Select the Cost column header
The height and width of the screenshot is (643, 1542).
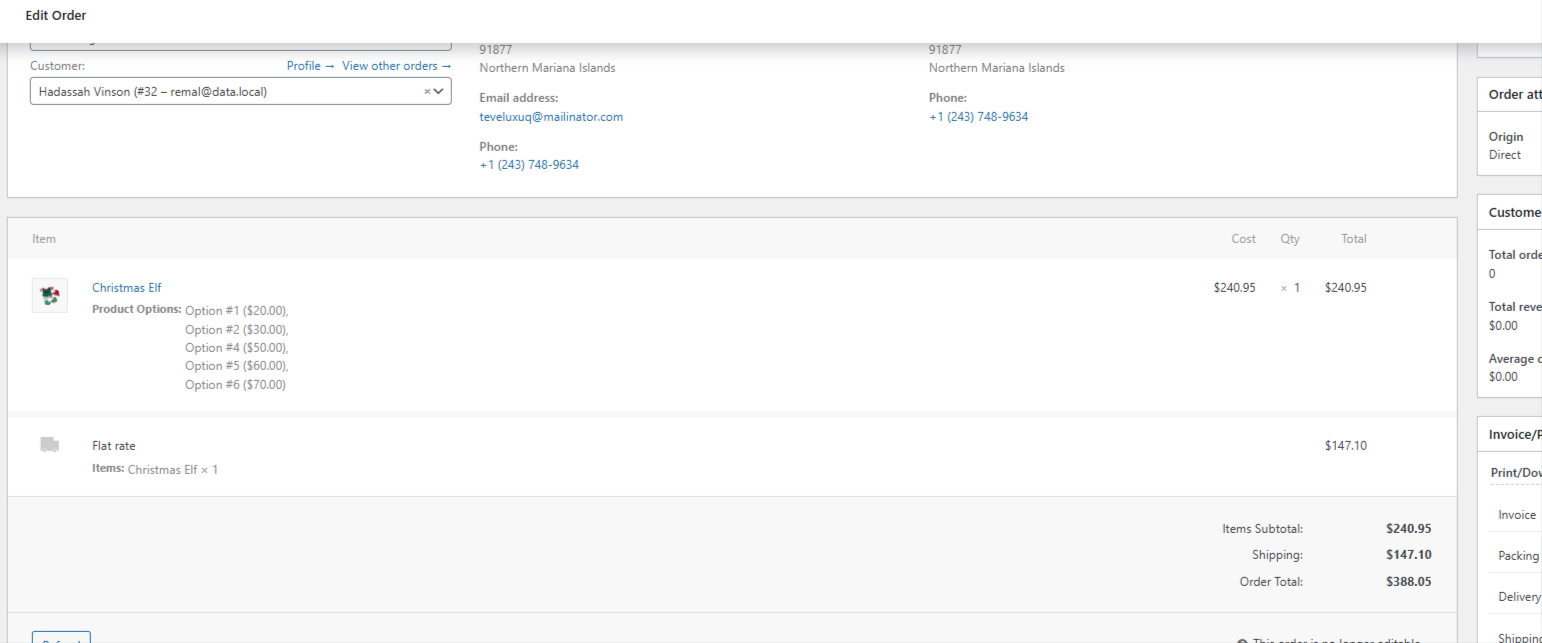pos(1243,239)
